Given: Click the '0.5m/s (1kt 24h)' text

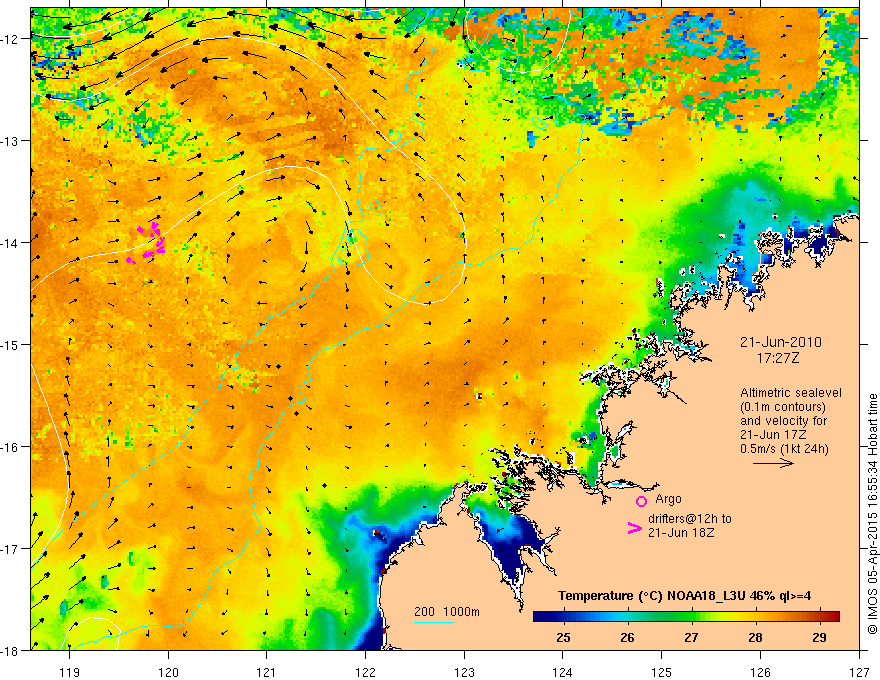Looking at the screenshot, I should click(785, 449).
